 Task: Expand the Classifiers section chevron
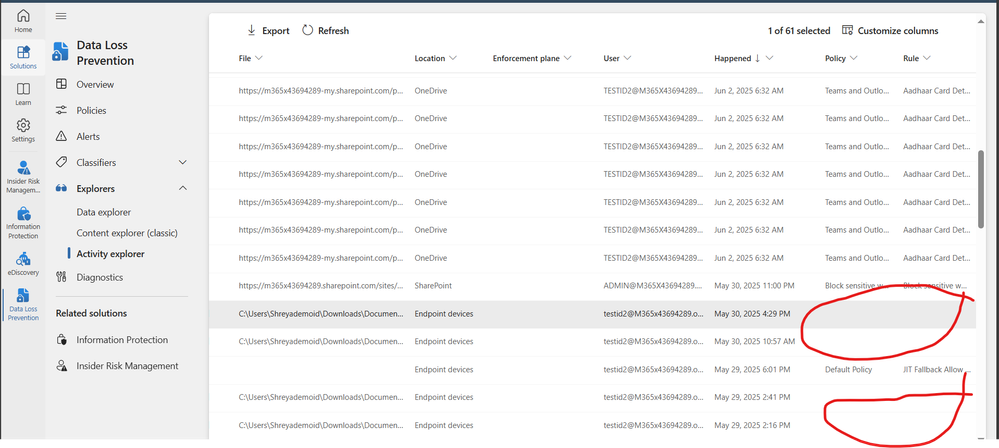click(183, 163)
